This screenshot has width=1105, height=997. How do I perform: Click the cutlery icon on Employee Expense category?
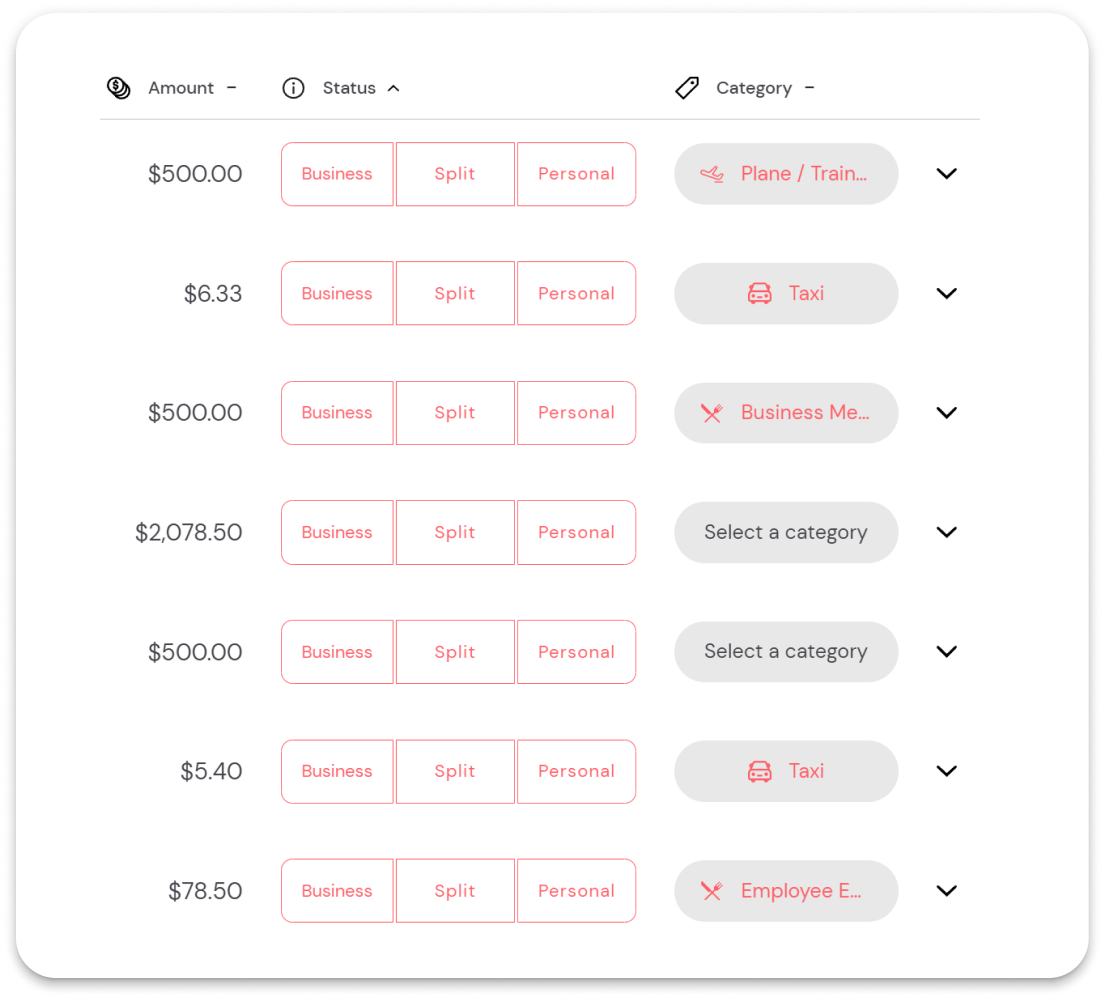pos(712,890)
